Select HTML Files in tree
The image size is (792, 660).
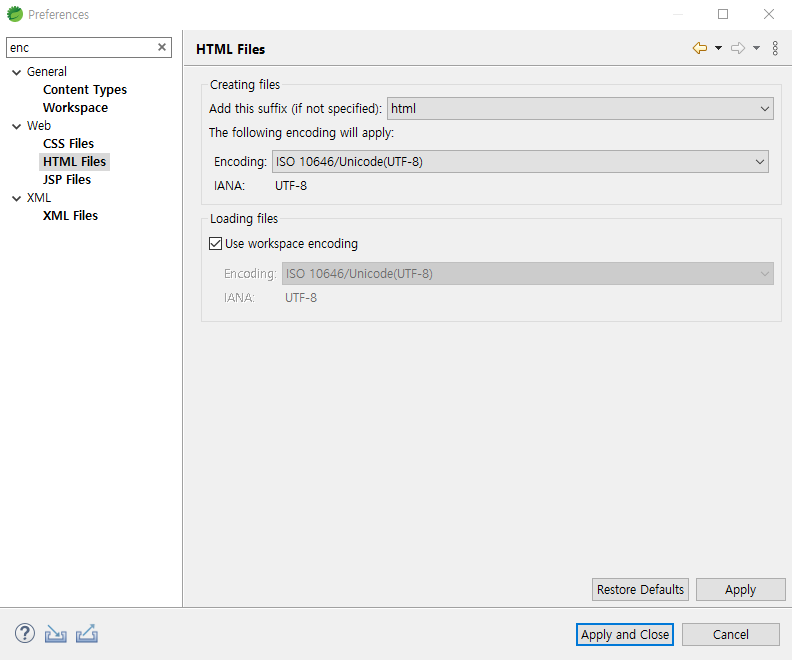pos(74,162)
